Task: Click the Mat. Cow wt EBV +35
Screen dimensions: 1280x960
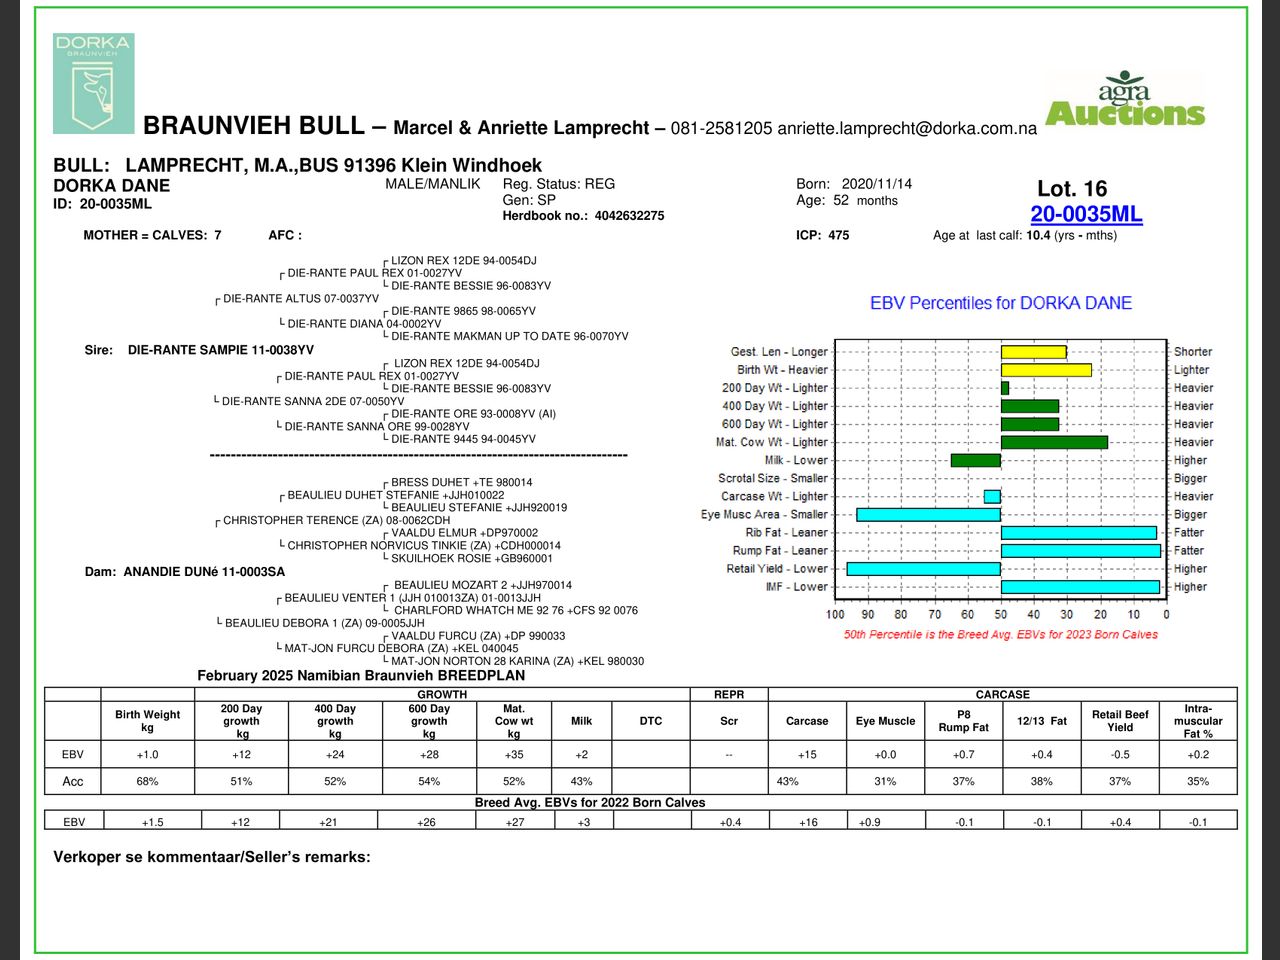Action: click(x=514, y=755)
